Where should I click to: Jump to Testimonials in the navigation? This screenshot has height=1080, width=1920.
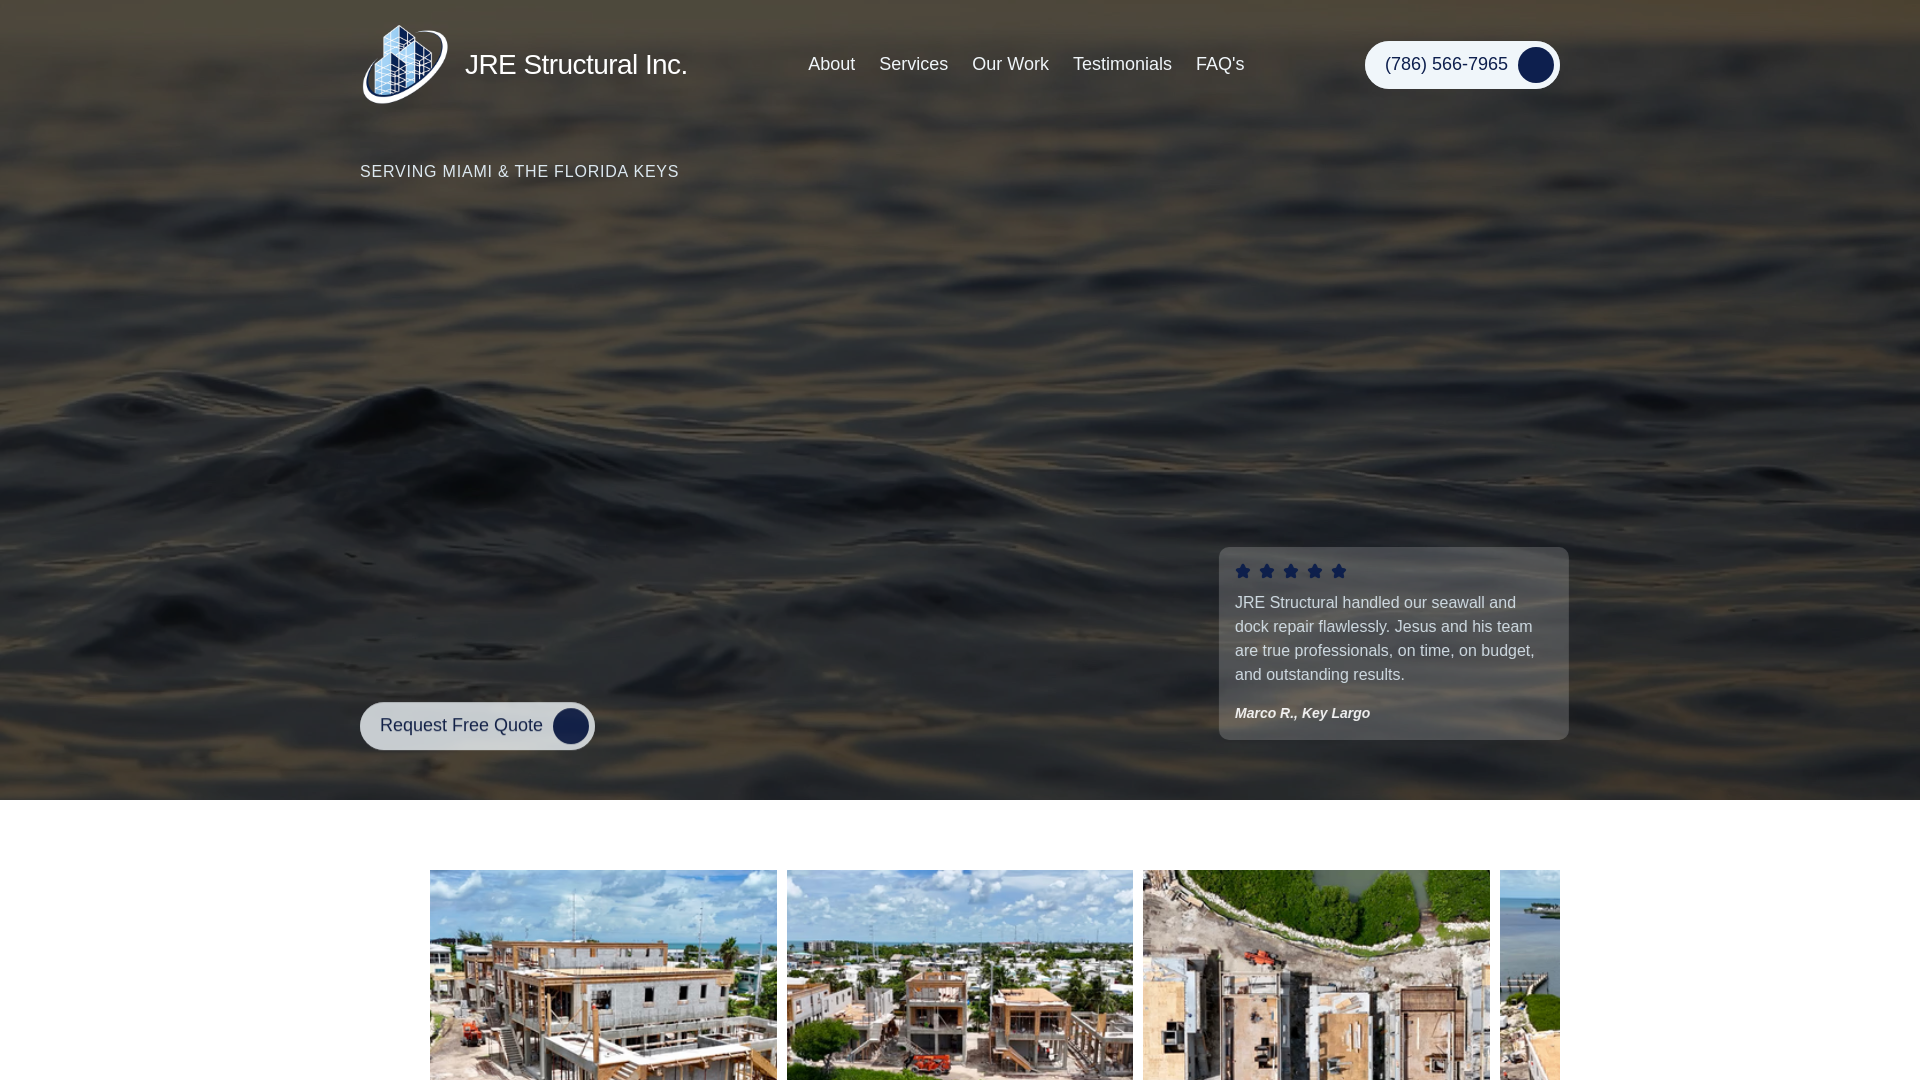point(1122,64)
